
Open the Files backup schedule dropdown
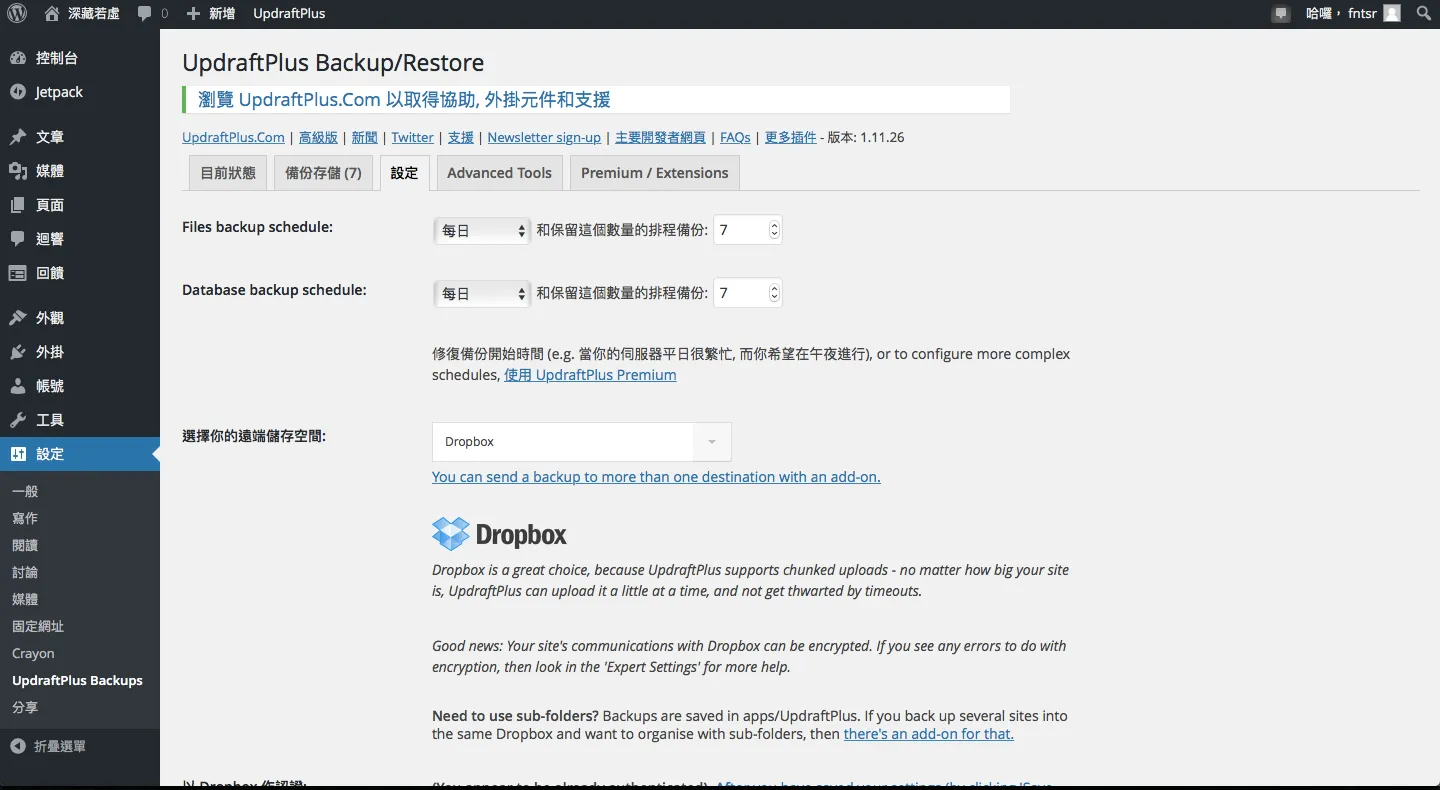click(483, 231)
